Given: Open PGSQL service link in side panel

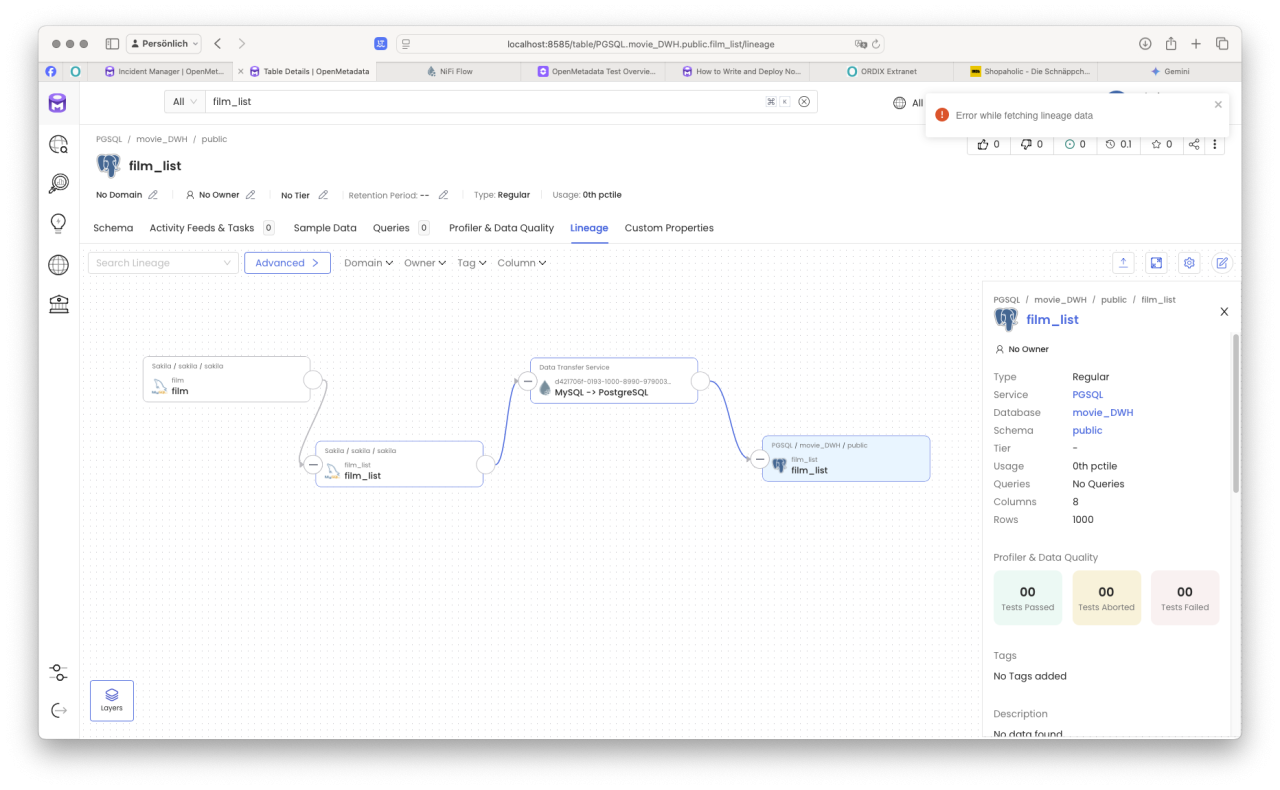Looking at the screenshot, I should tap(1088, 395).
